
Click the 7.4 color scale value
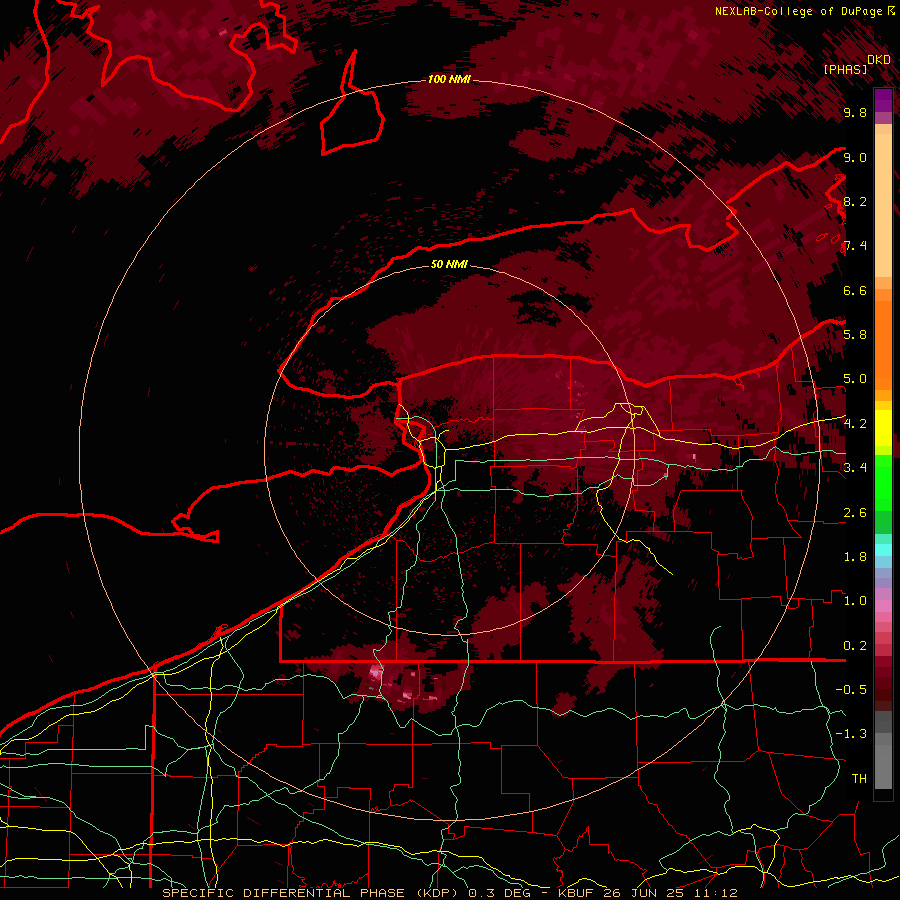coord(855,246)
